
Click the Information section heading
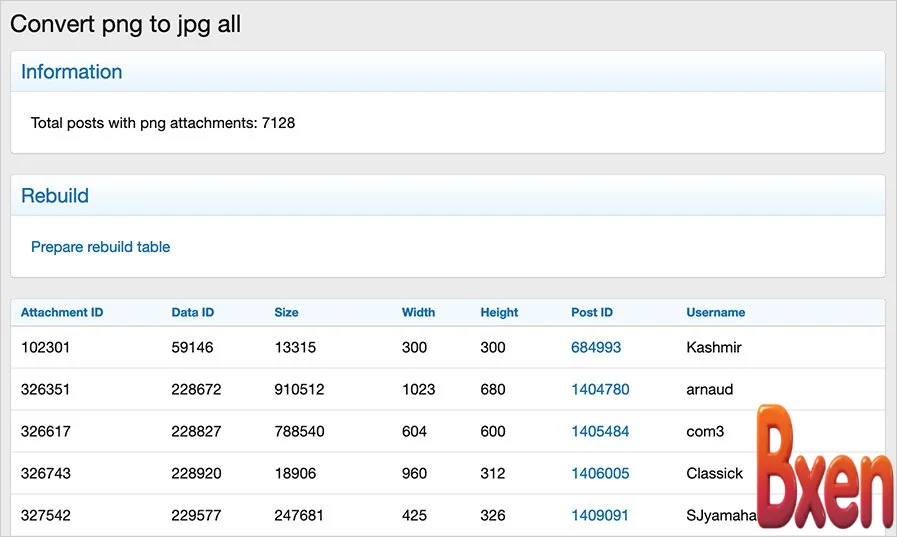click(x=72, y=72)
